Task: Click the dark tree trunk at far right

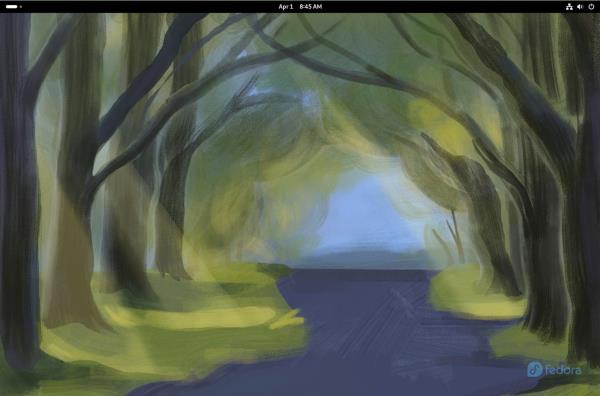Action: (587, 191)
